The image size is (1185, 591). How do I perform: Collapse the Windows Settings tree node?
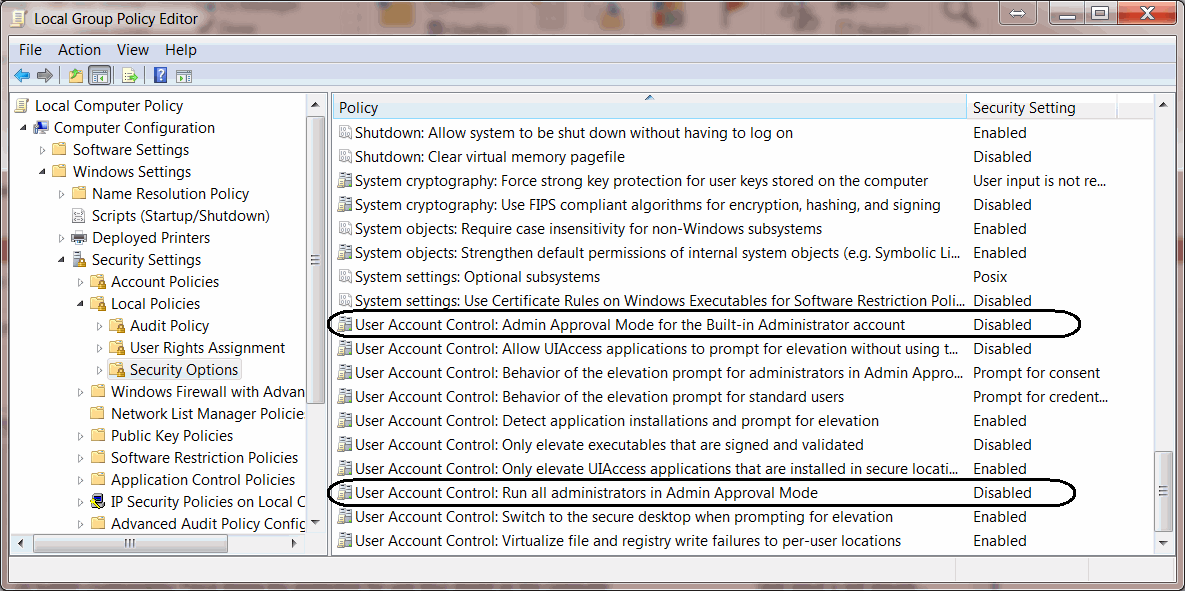tap(42, 172)
